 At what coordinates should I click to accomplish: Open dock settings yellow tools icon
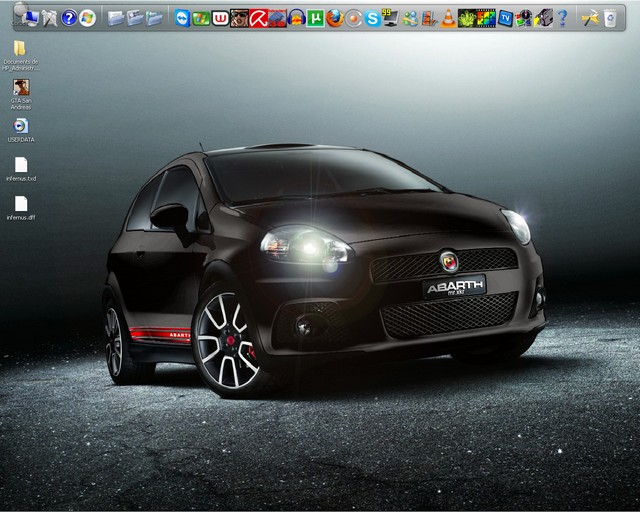[590, 18]
